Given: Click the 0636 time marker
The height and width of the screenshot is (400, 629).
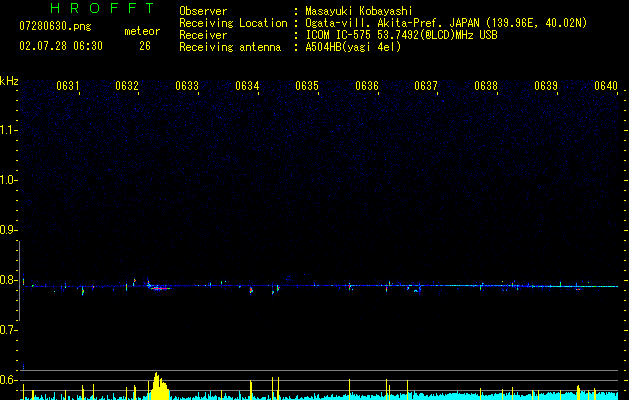Looking at the screenshot, I should pyautogui.click(x=367, y=86).
